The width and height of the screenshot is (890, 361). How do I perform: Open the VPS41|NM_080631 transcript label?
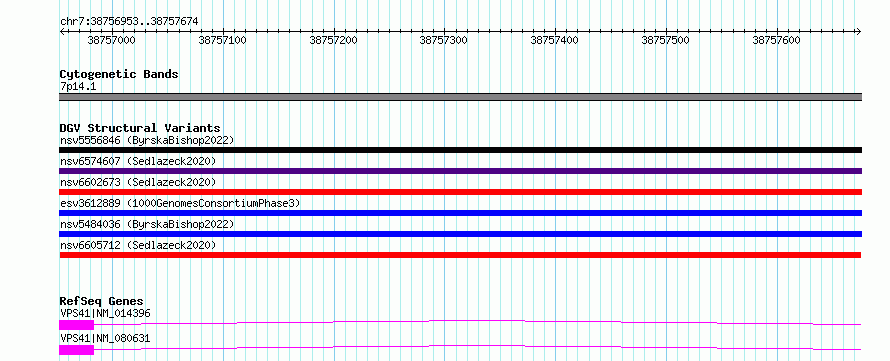pyautogui.click(x=105, y=338)
